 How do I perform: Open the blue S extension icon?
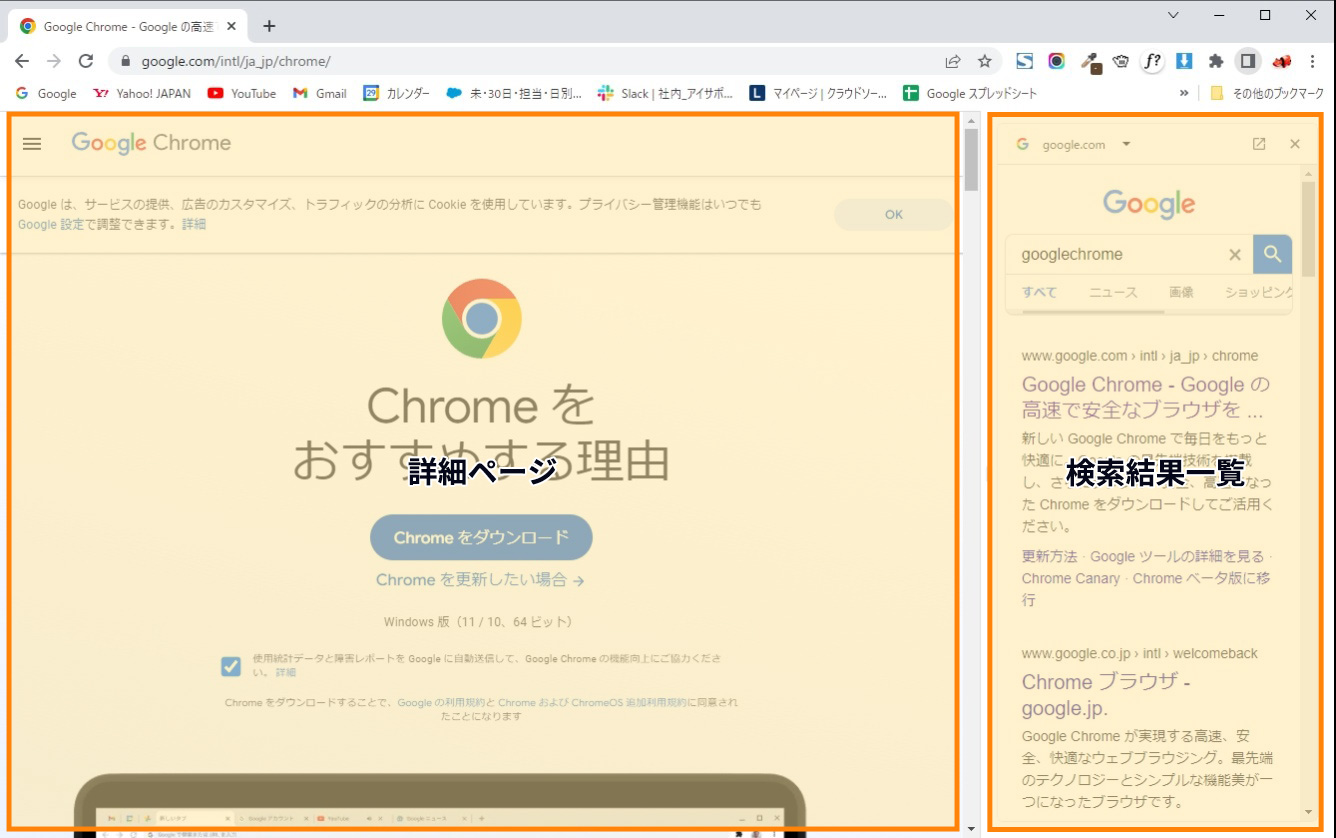pos(1024,61)
